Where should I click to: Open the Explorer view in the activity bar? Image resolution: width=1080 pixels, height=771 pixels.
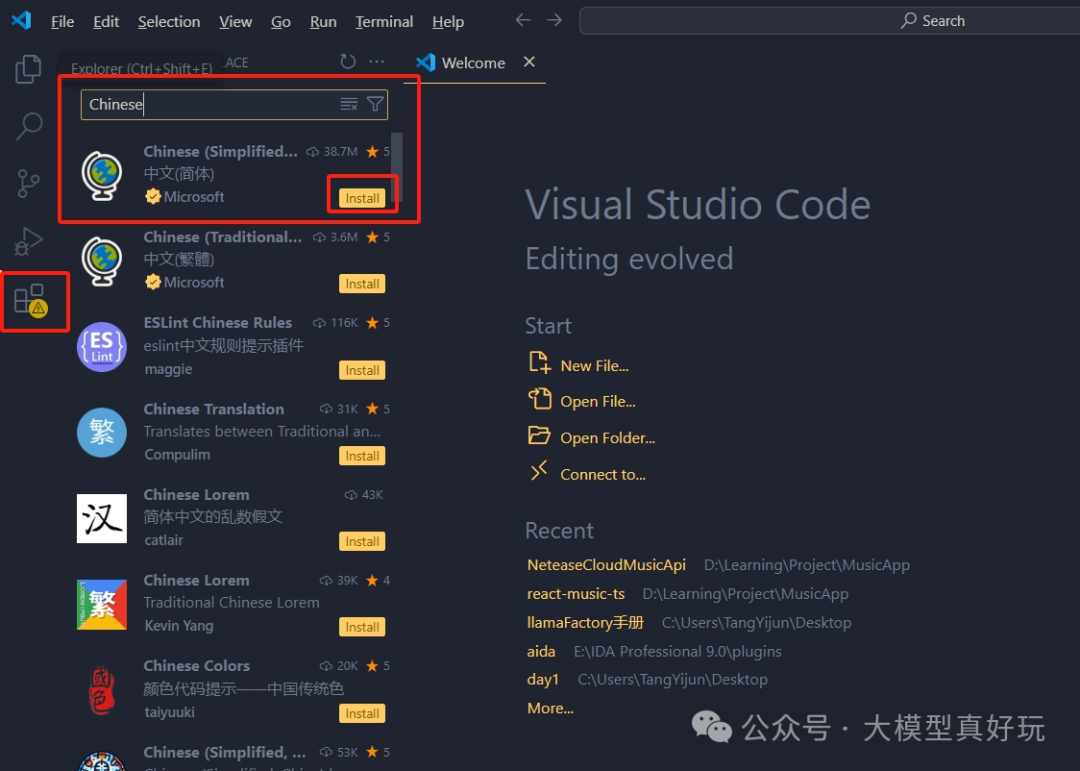27,68
